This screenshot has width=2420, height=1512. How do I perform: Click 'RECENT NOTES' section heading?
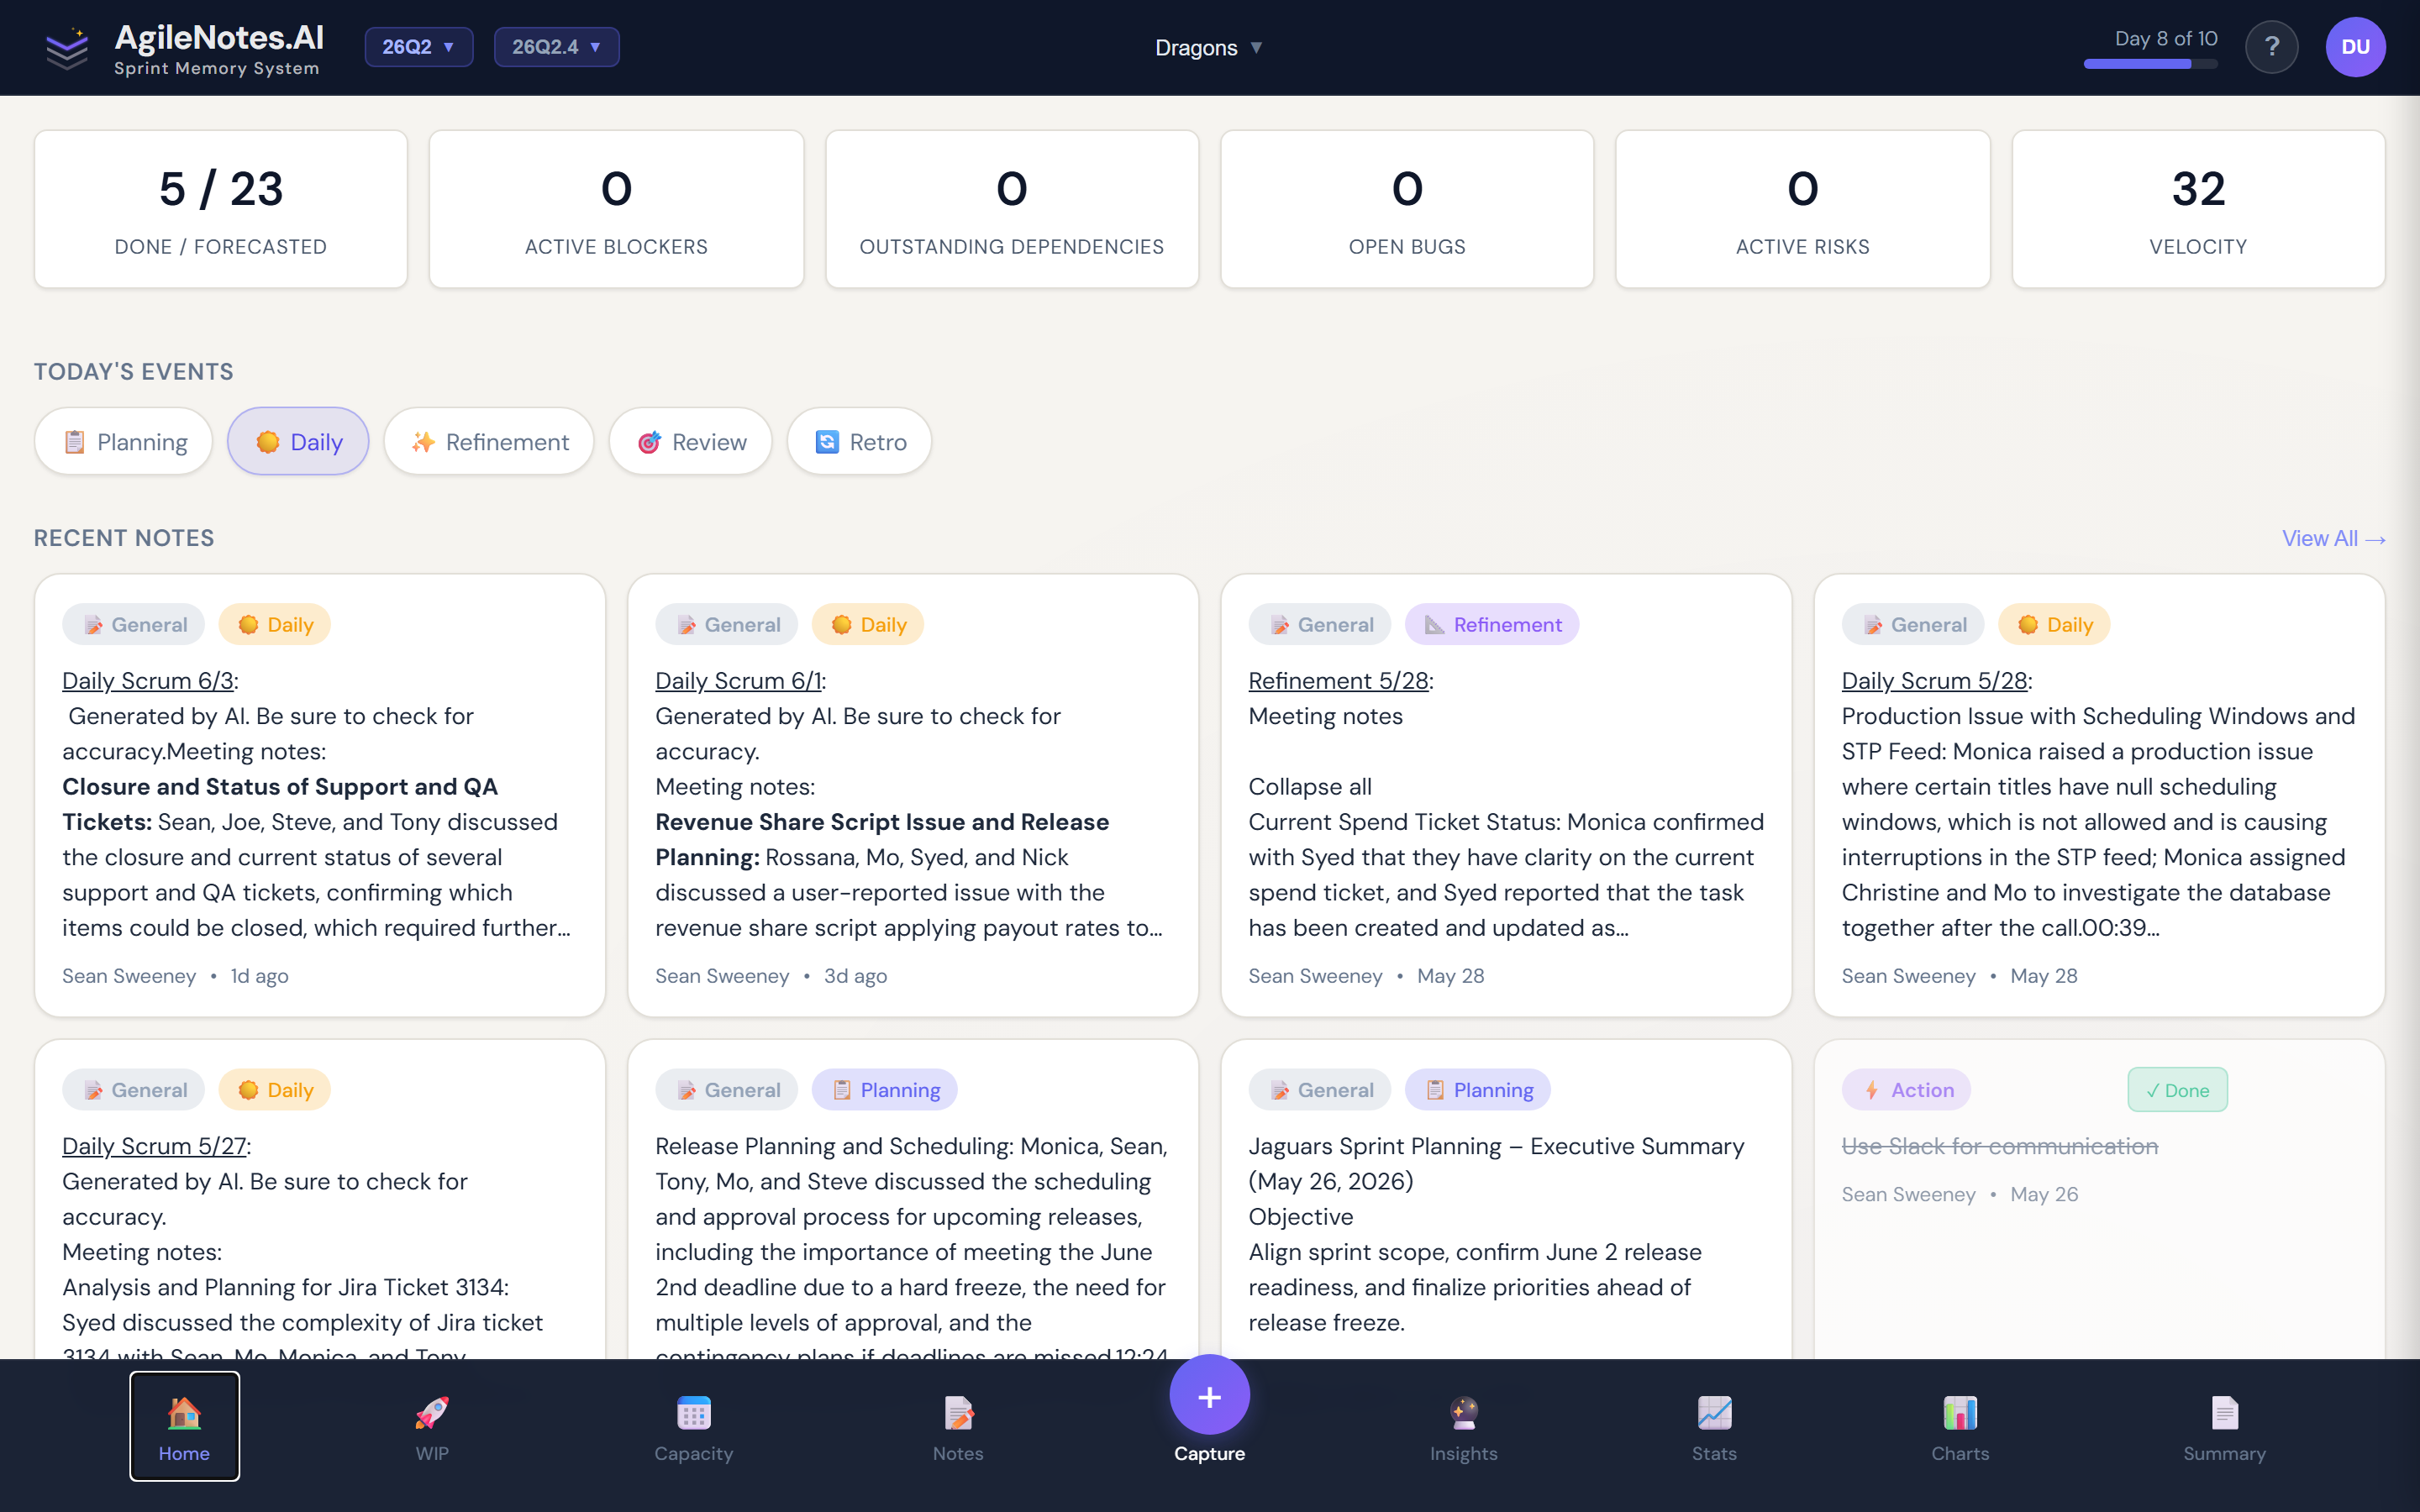124,538
